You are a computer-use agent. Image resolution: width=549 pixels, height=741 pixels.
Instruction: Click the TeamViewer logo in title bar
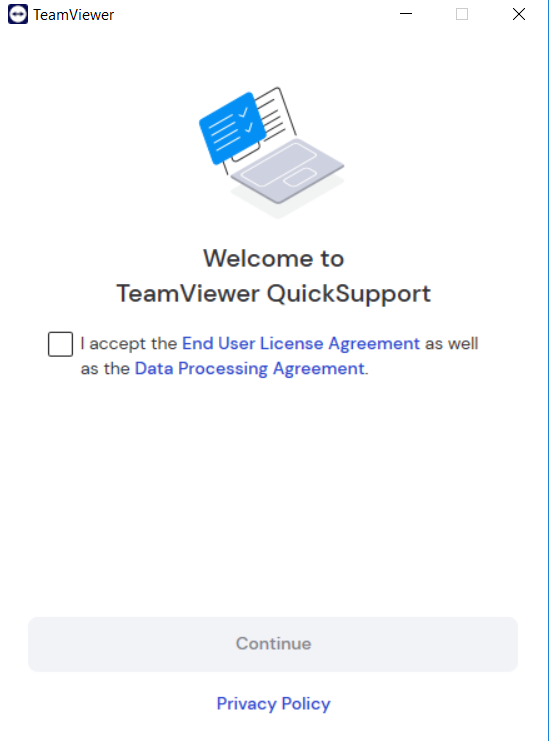tap(18, 14)
